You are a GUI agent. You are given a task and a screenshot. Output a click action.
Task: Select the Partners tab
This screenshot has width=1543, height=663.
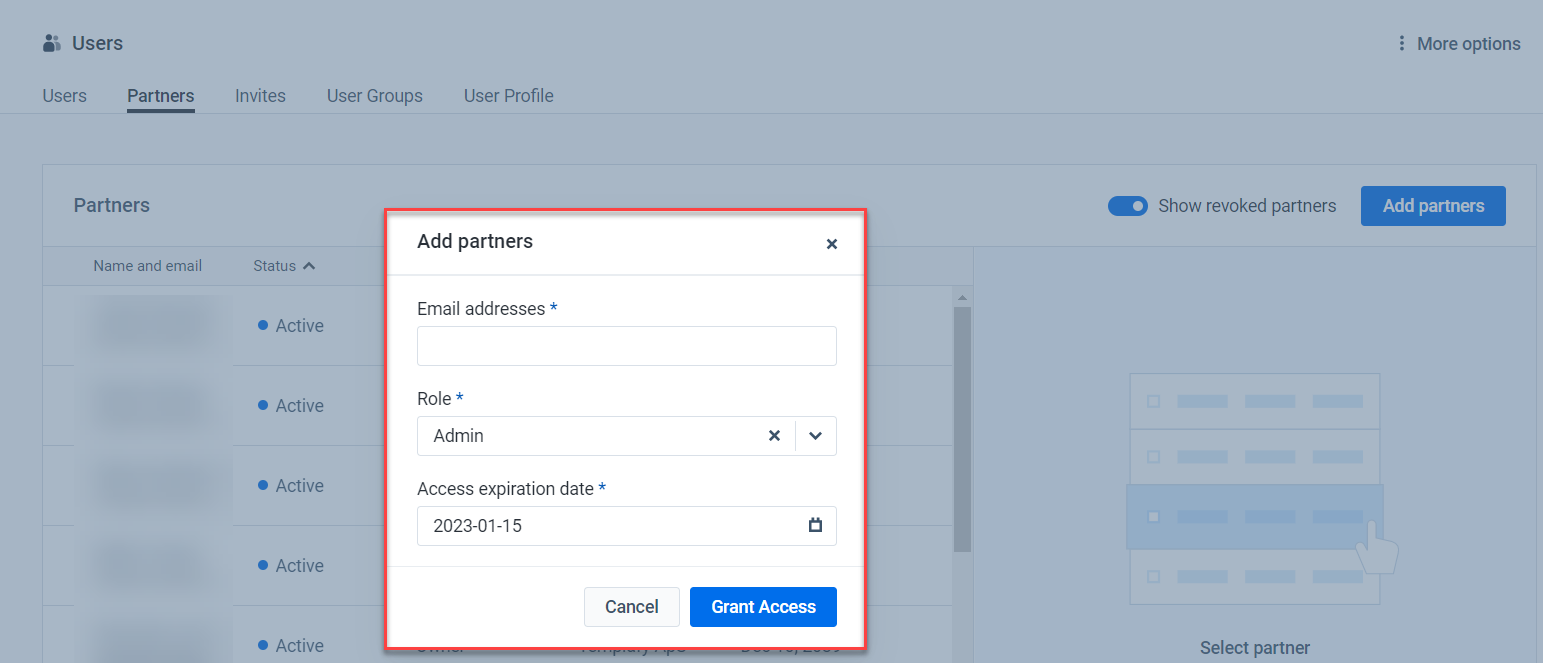(x=161, y=96)
